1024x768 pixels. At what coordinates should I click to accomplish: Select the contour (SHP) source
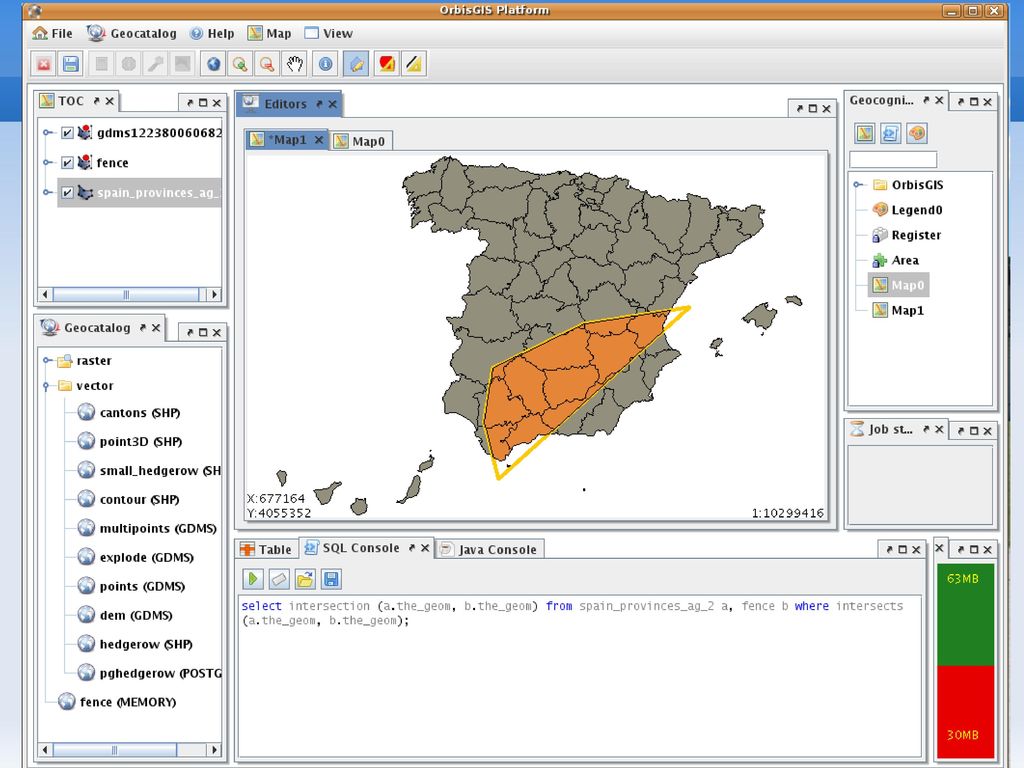(x=129, y=500)
